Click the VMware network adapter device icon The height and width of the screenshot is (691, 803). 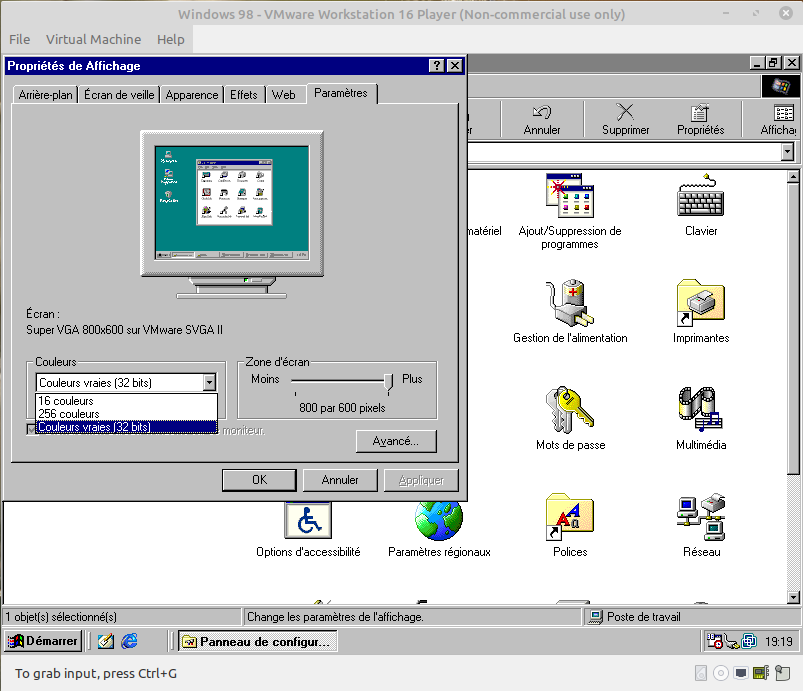pyautogui.click(x=741, y=673)
